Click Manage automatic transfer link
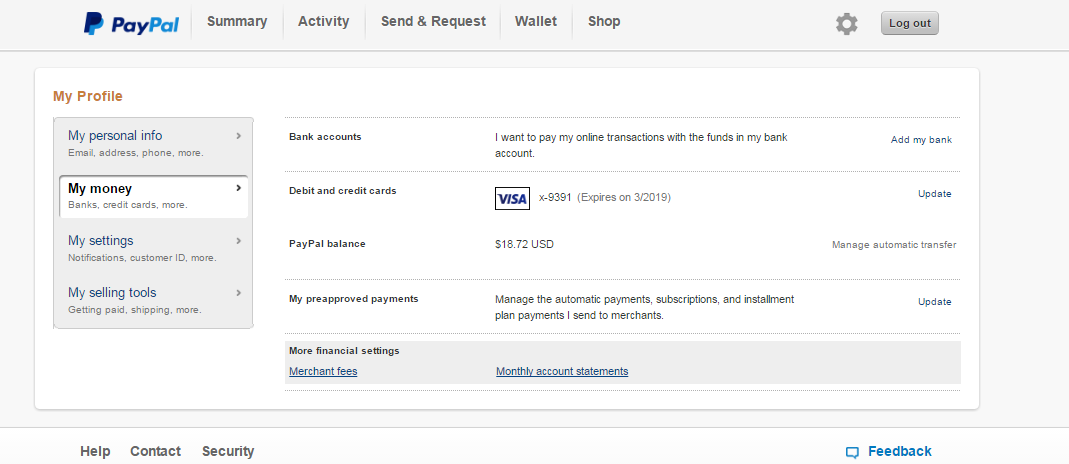Screen dimensions: 1069x464 [x=894, y=245]
